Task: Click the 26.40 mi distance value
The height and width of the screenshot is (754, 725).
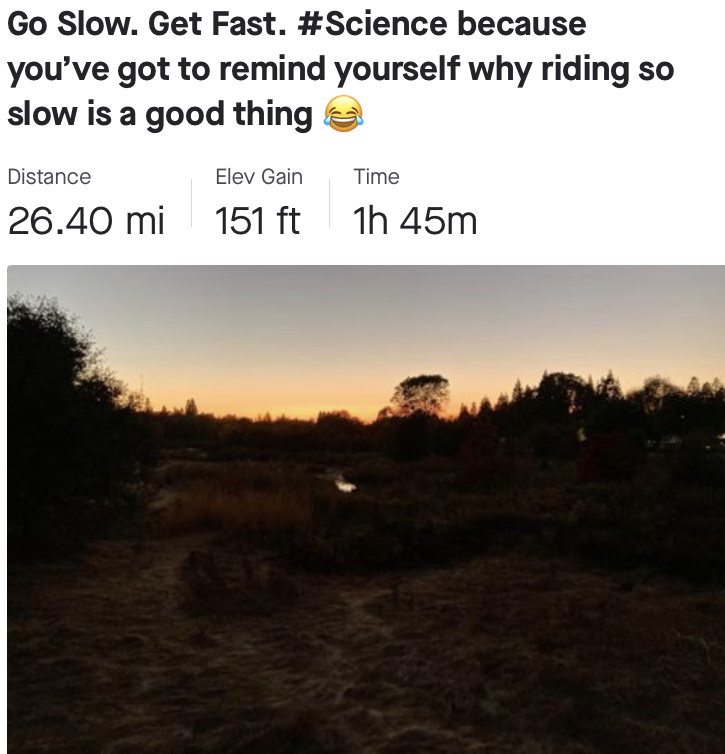Action: [86, 221]
